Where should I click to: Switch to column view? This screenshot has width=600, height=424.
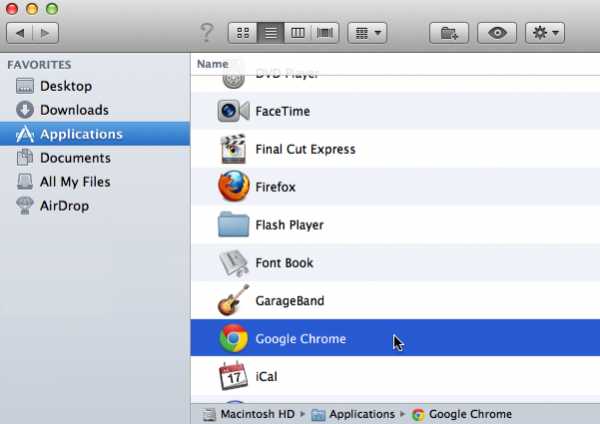tap(297, 33)
